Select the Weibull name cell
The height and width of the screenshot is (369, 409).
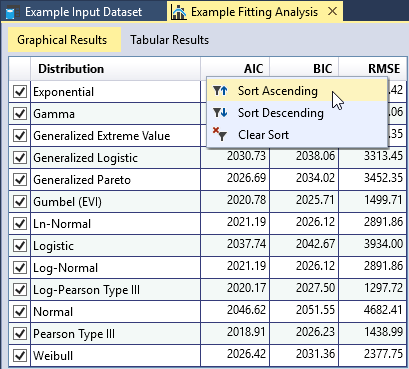pyautogui.click(x=115, y=356)
